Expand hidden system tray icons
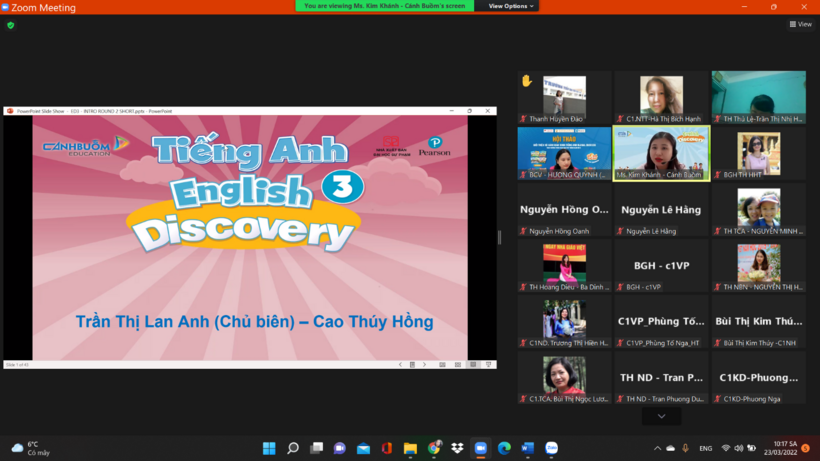The image size is (820, 461). [x=657, y=448]
